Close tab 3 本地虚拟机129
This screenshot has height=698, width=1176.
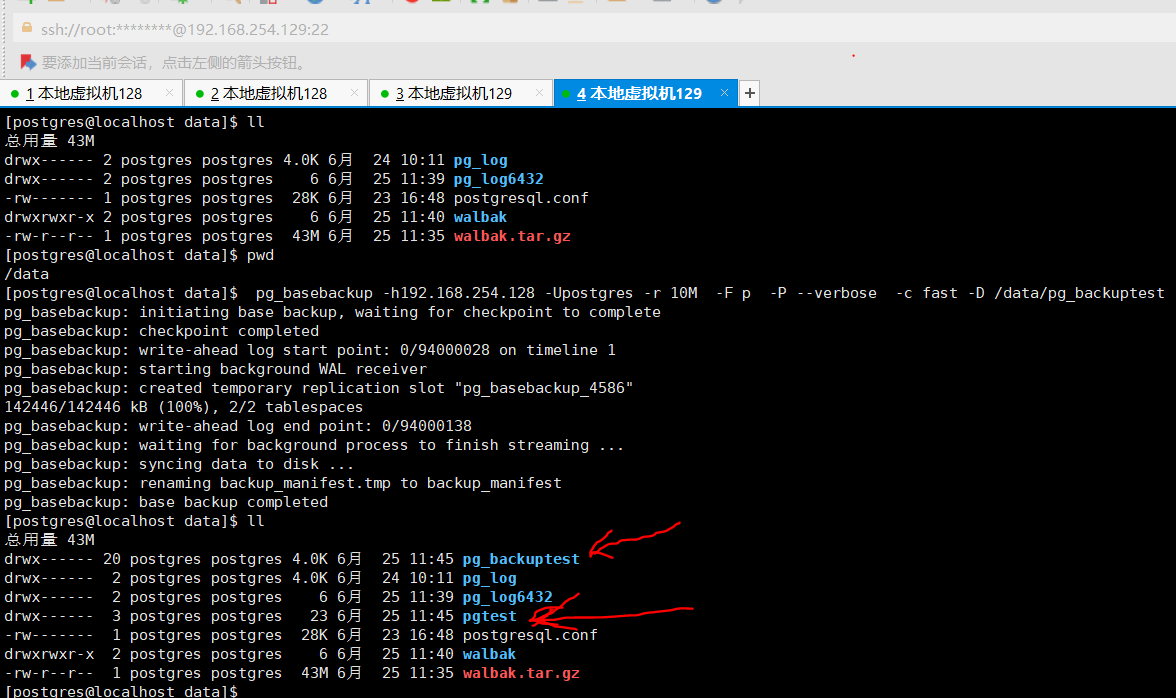[x=539, y=92]
